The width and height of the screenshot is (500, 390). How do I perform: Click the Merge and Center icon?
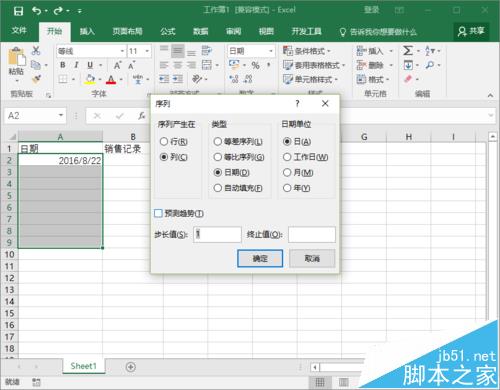[207, 65]
